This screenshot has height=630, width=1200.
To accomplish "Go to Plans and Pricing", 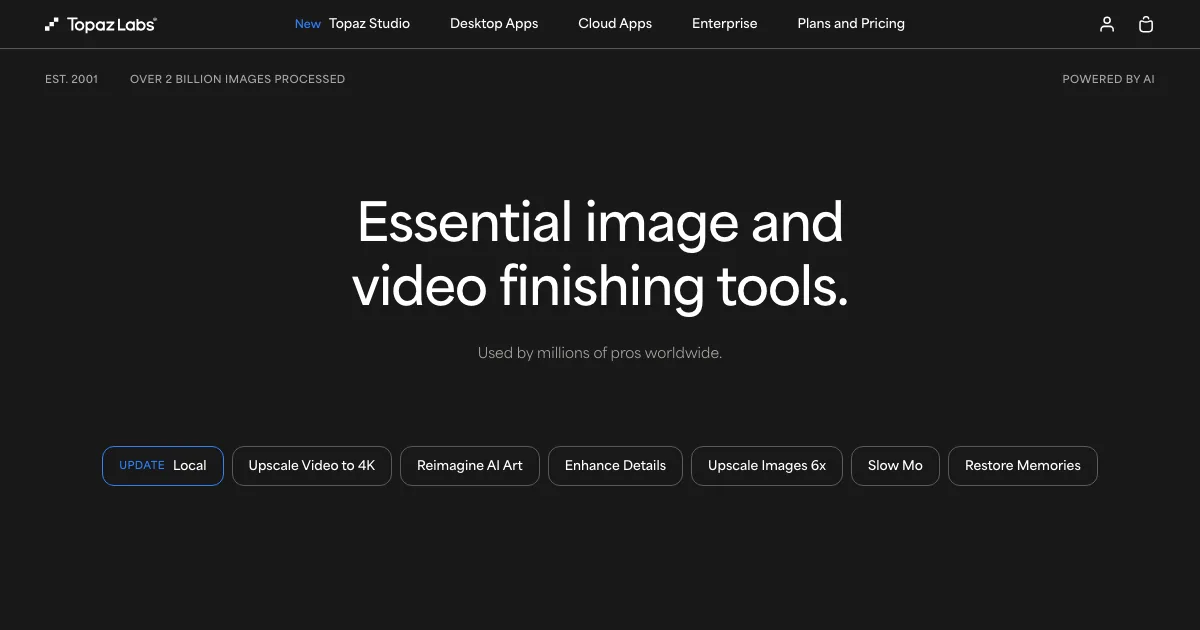I will pos(851,24).
